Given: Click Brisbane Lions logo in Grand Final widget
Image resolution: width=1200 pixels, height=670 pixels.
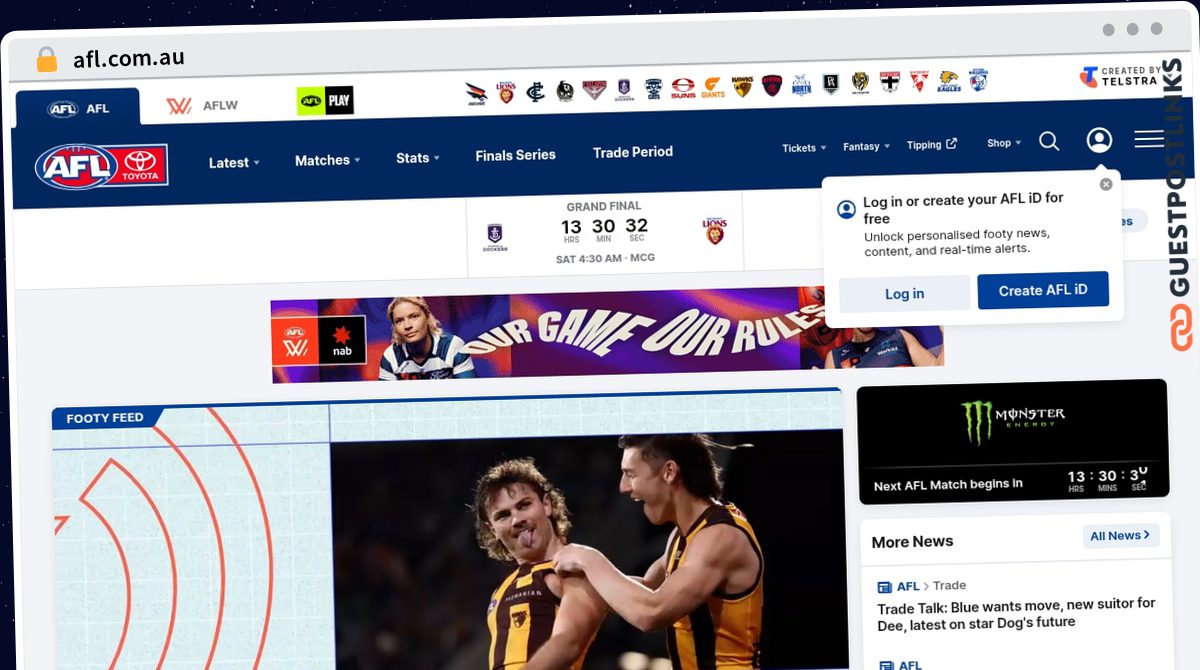Looking at the screenshot, I should [x=714, y=232].
